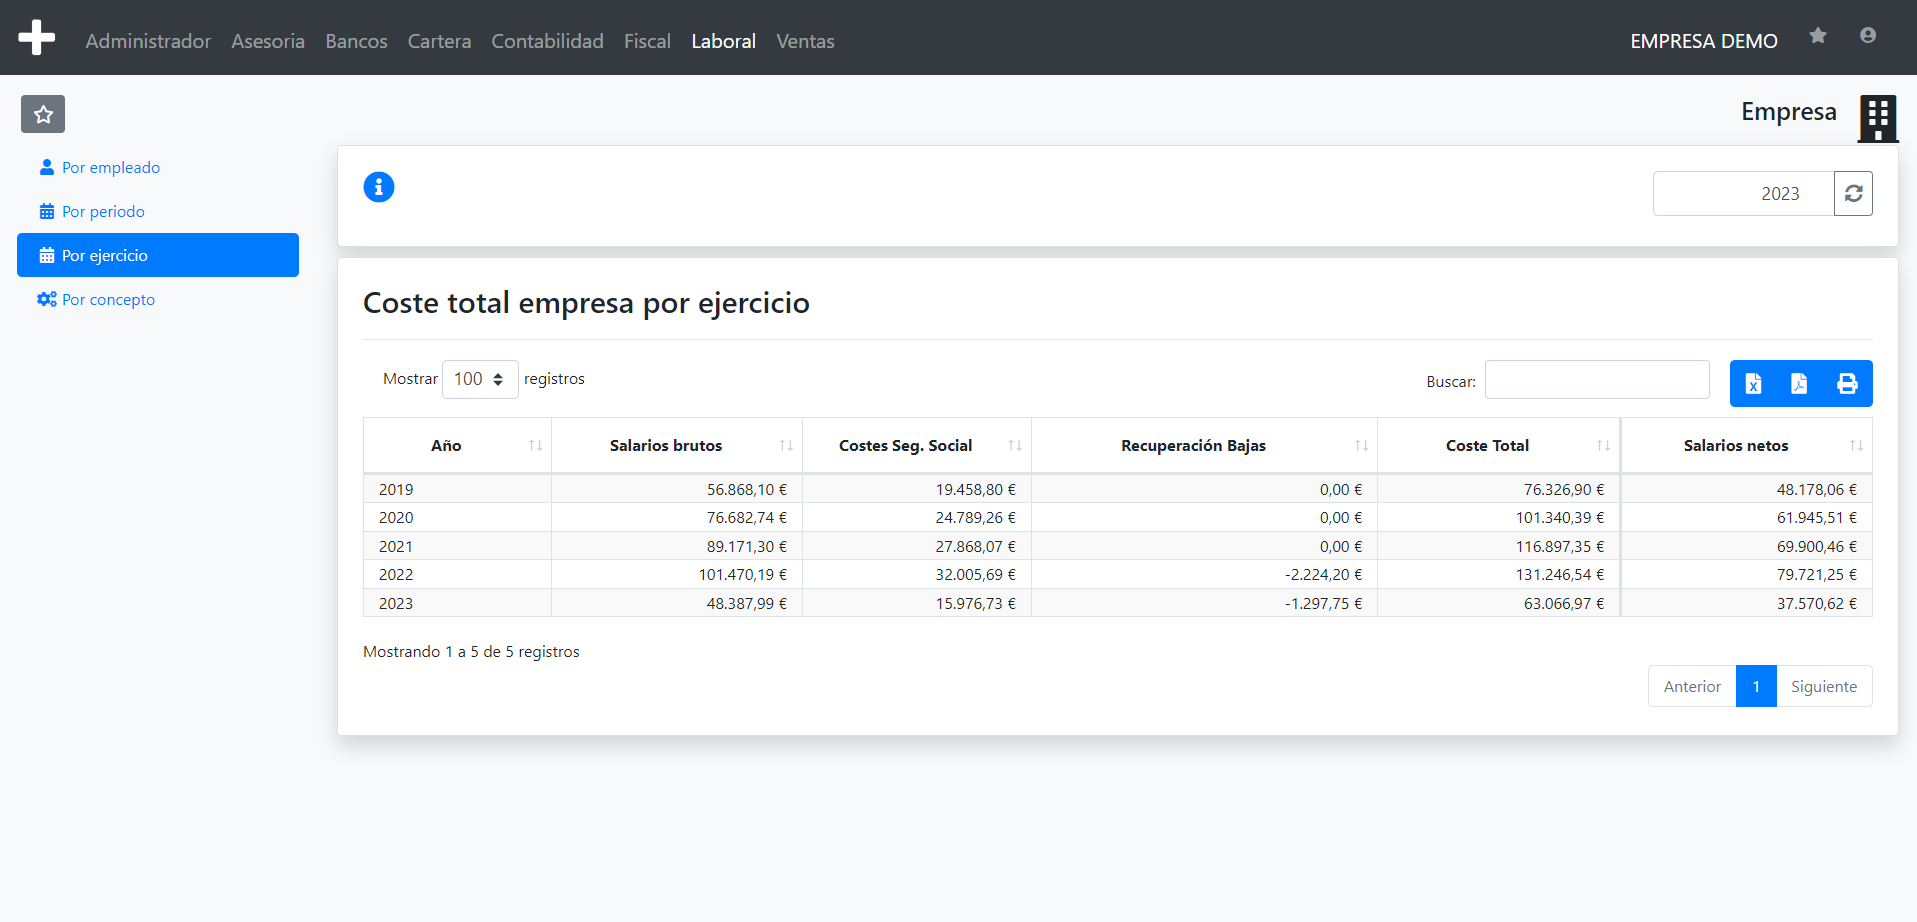Open Bancos menu
This screenshot has width=1917, height=922.
click(356, 41)
